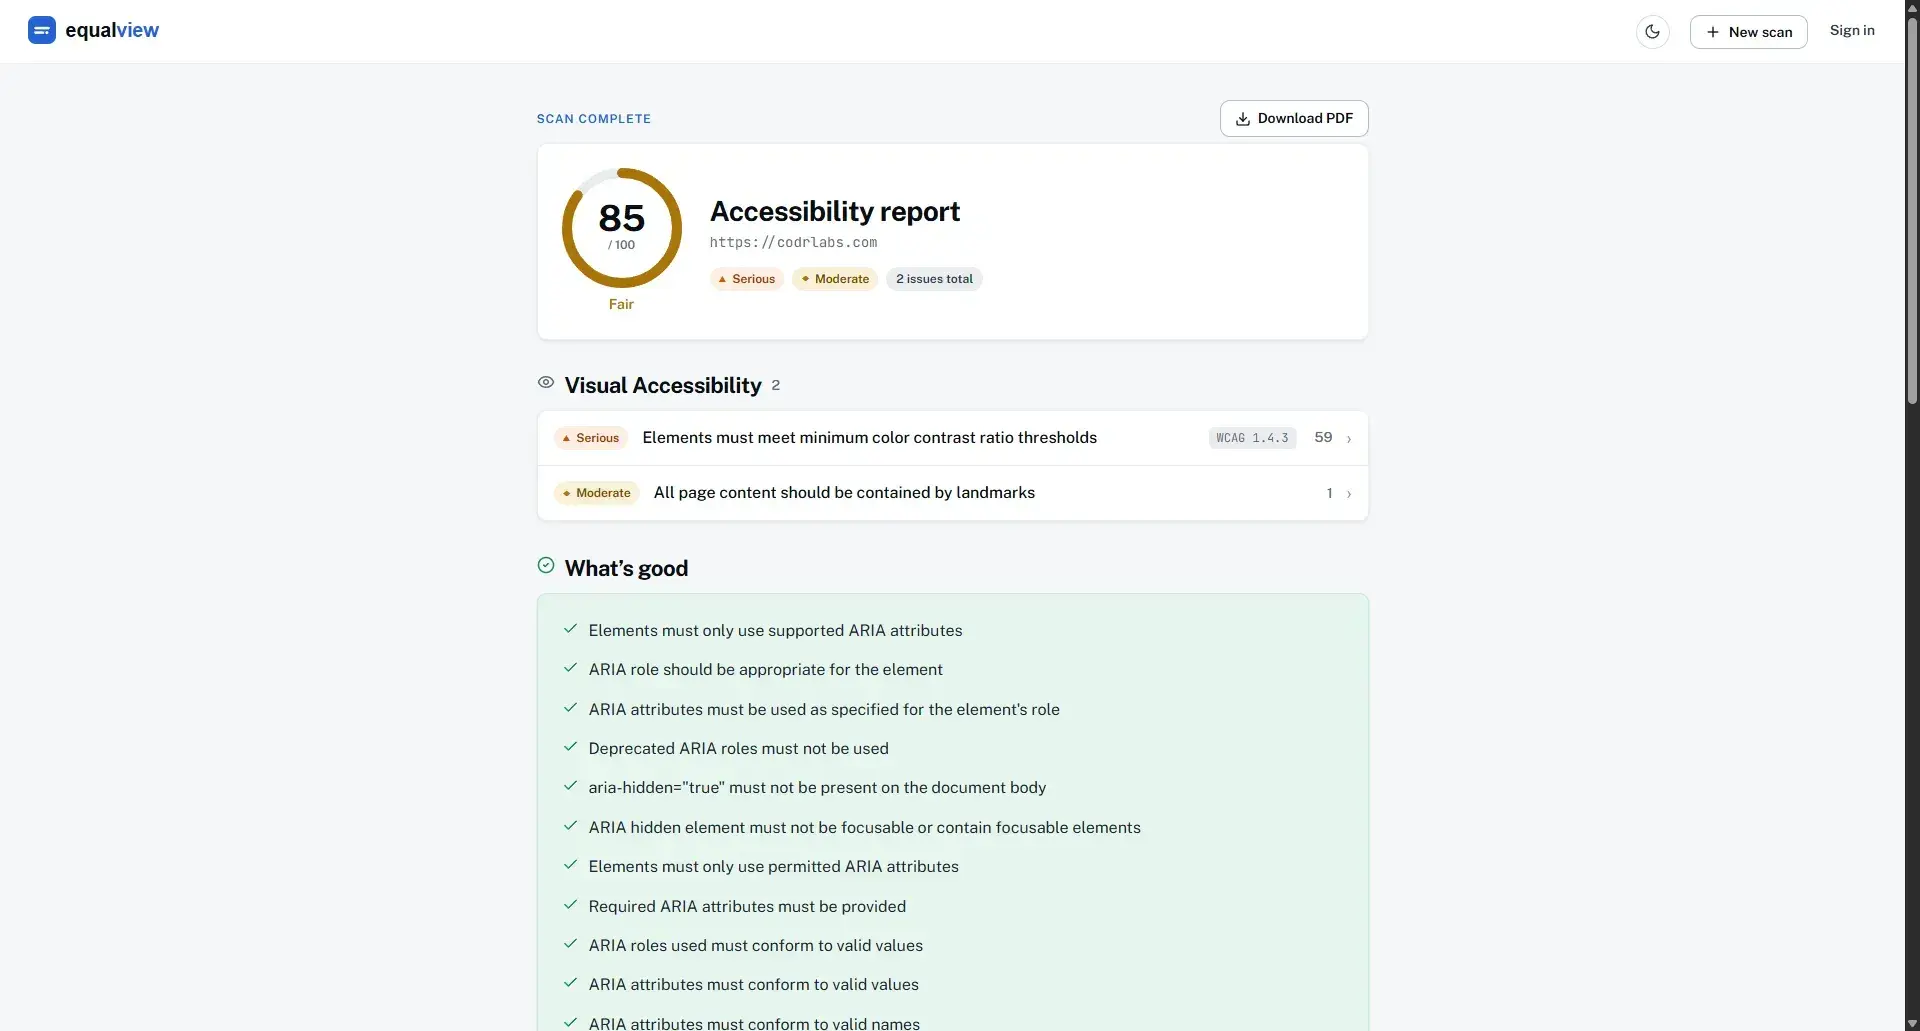Click the equalview logo icon
This screenshot has width=1920, height=1031.
click(x=42, y=30)
